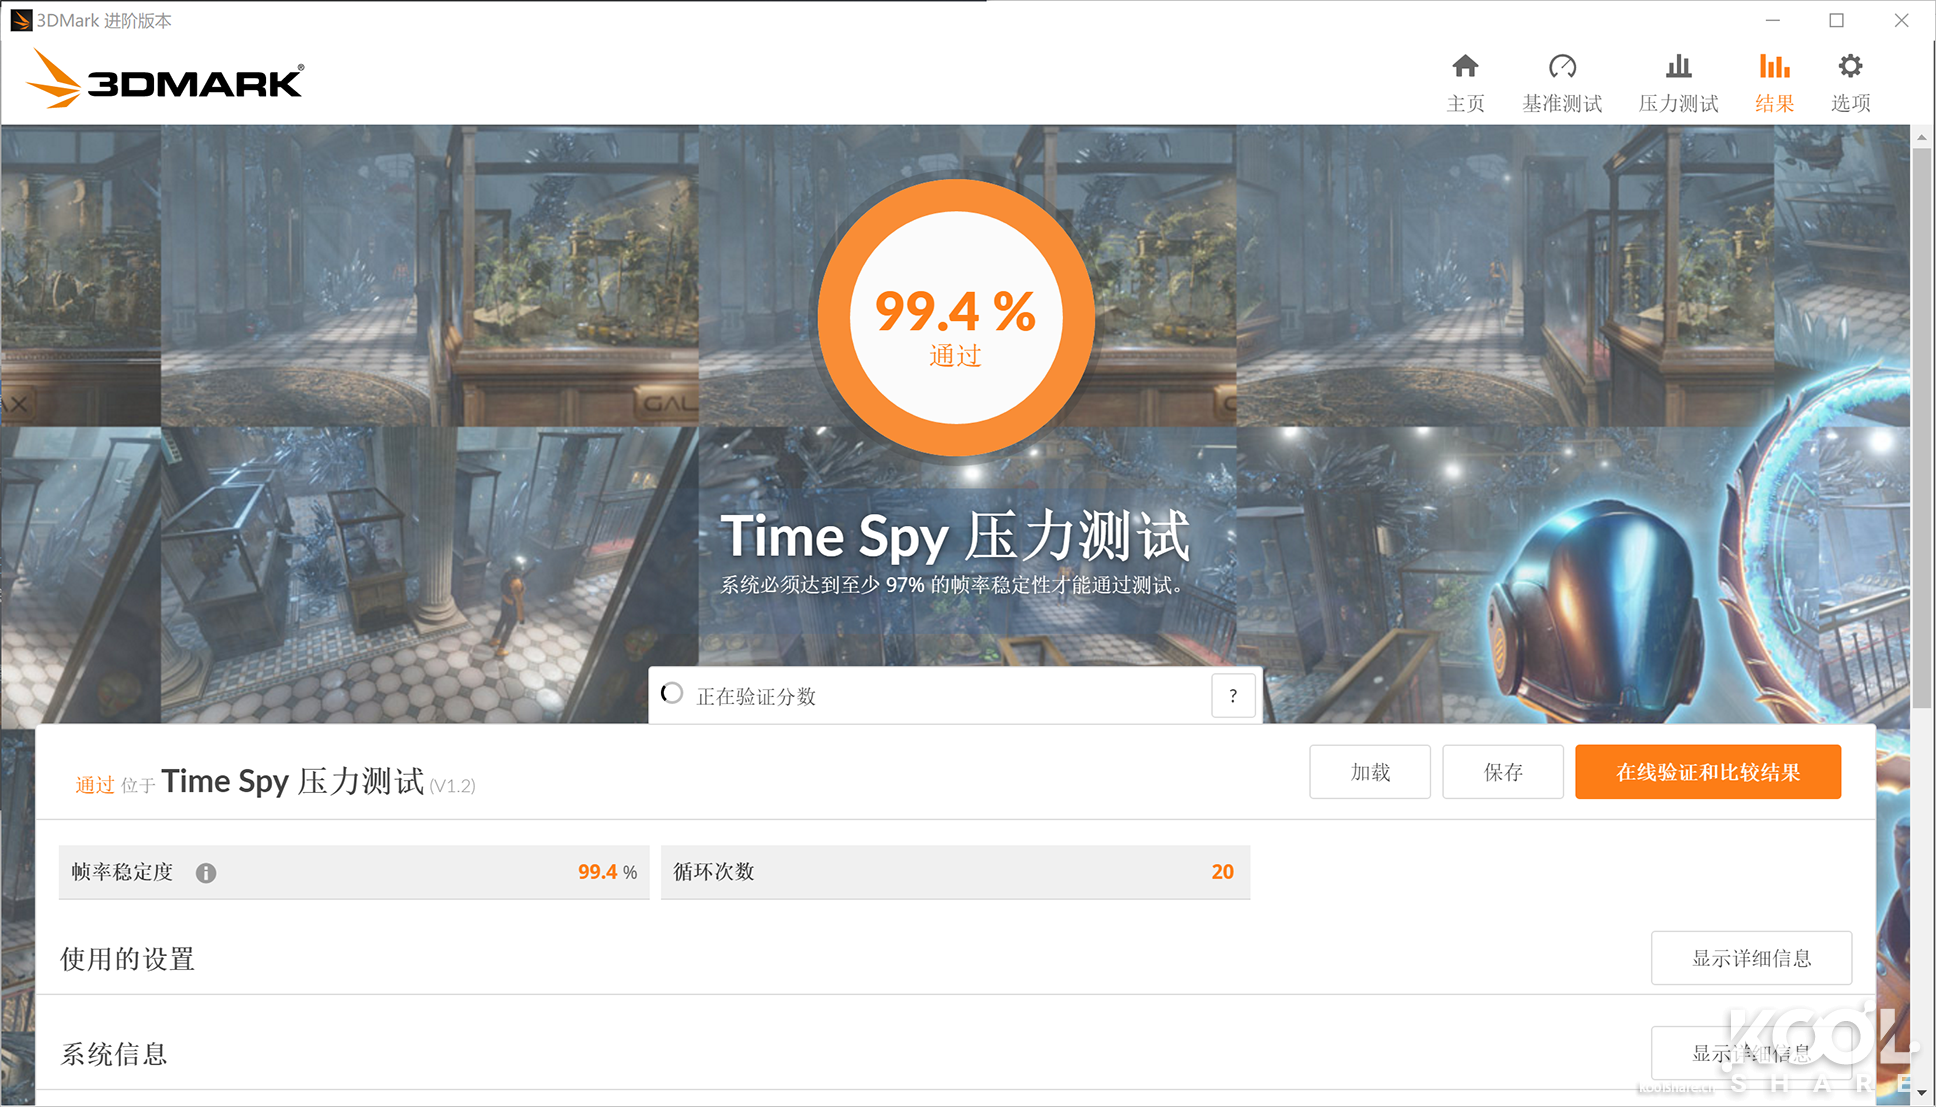The image size is (1936, 1107).
Task: Click the question mark help button
Action: [1233, 696]
